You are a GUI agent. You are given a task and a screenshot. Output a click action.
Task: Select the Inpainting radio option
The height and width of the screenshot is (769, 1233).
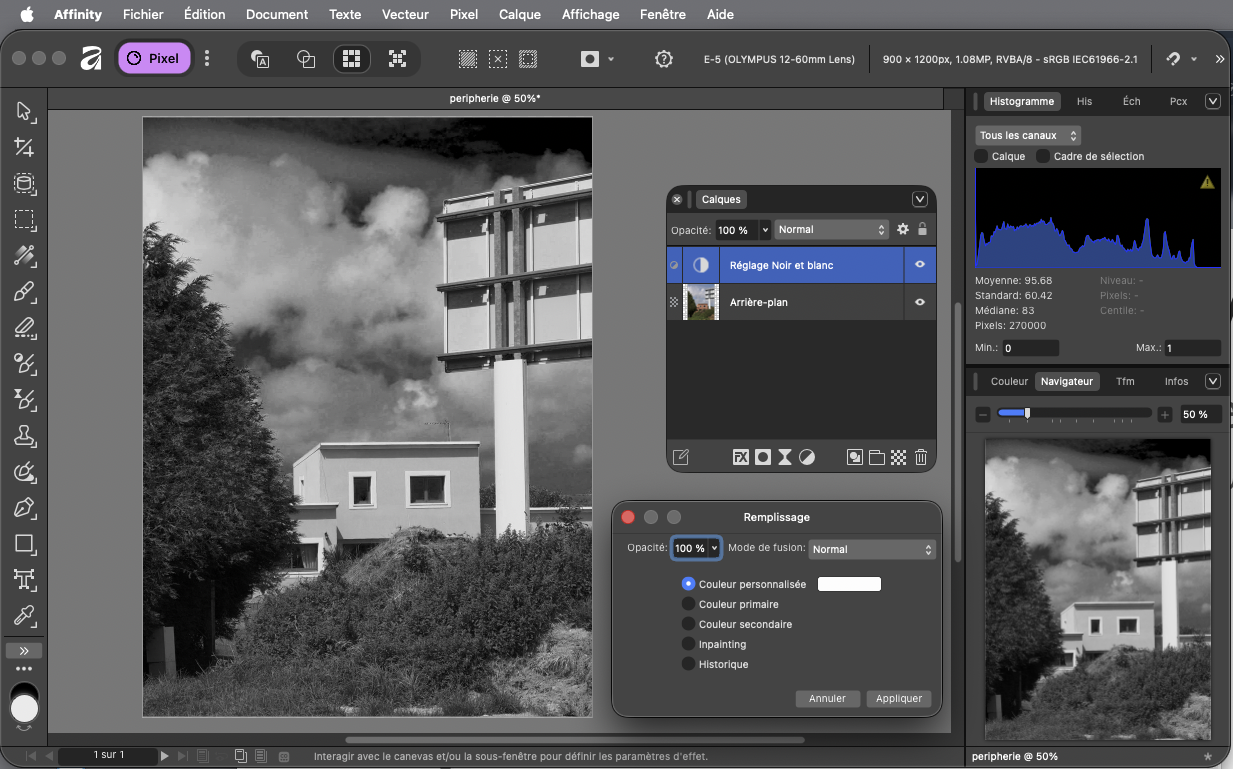click(x=688, y=644)
